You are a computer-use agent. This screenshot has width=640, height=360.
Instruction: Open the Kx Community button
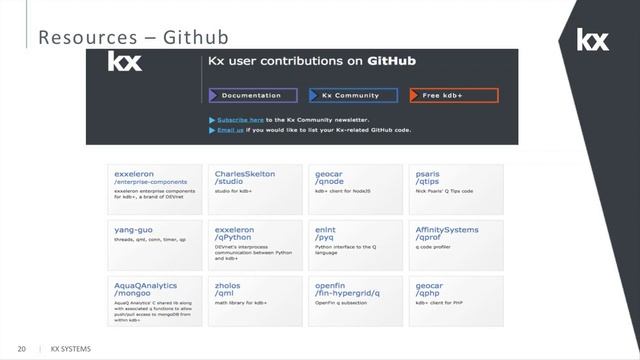(x=353, y=96)
